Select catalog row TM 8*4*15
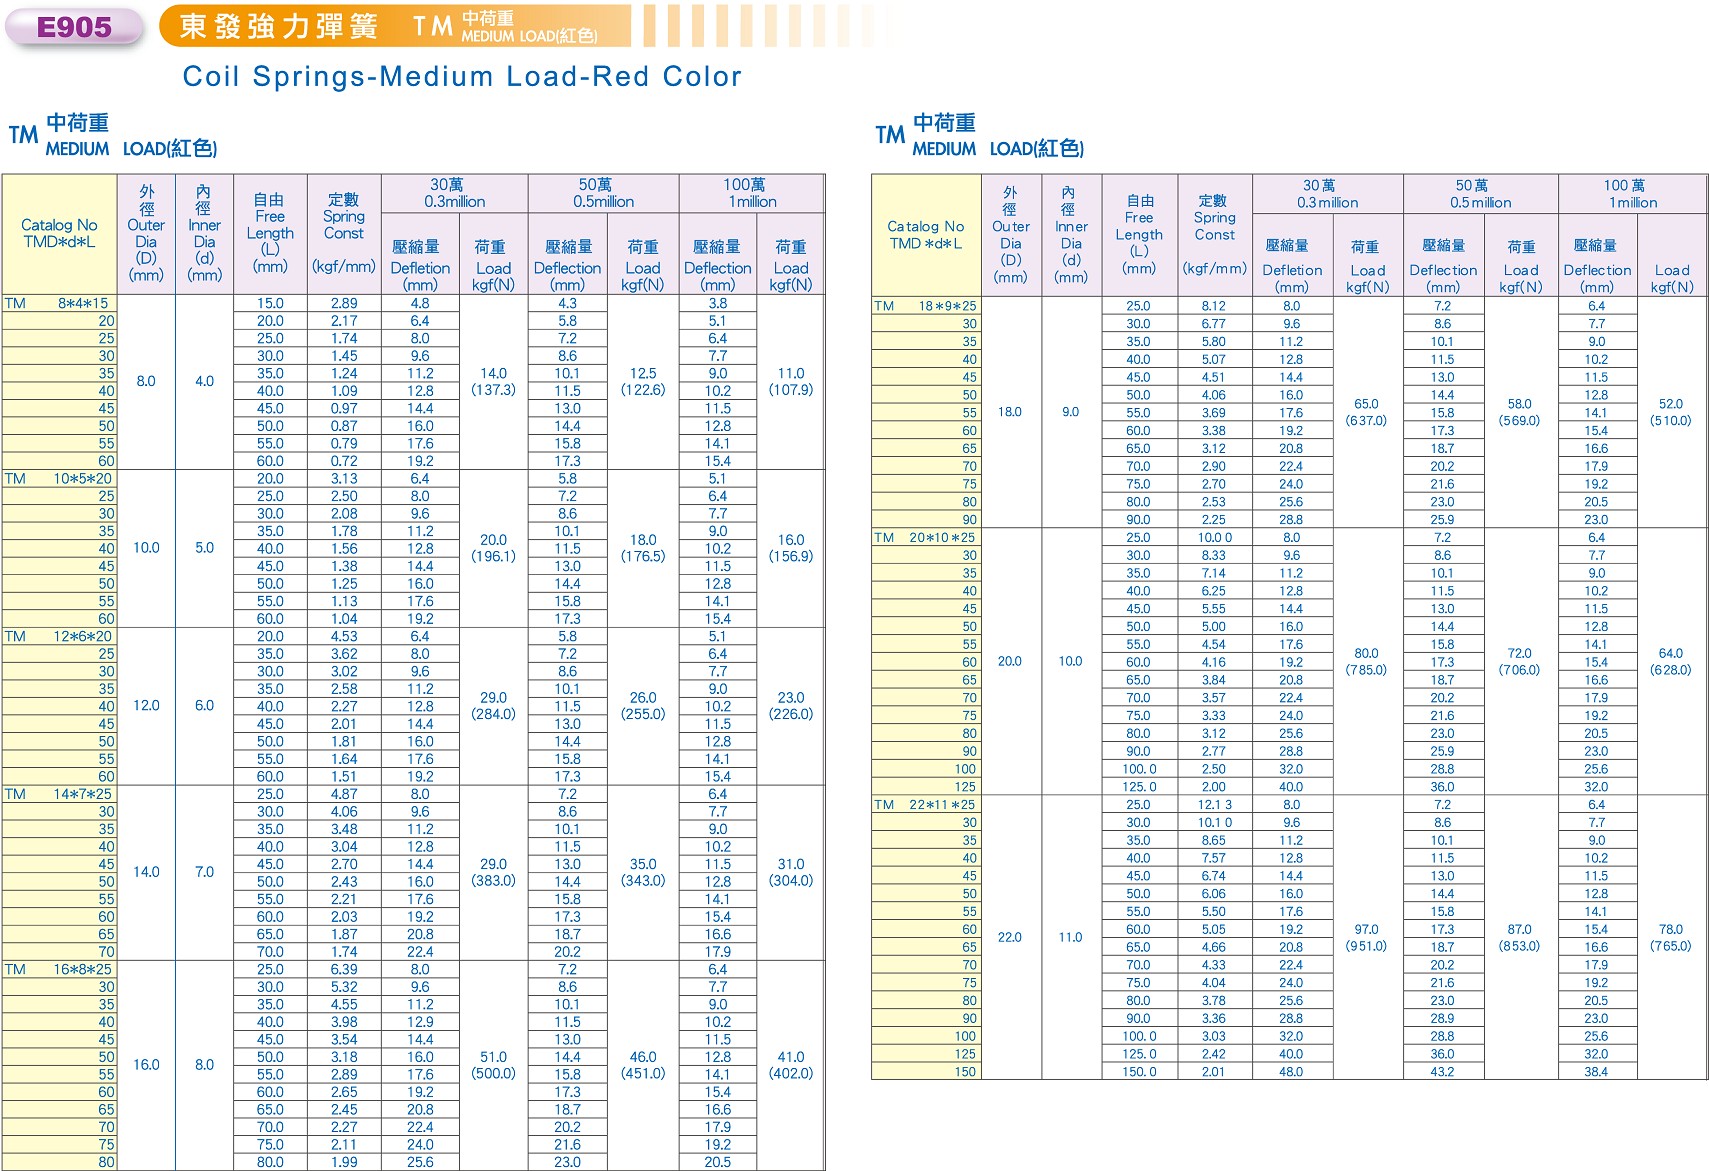 [59, 303]
